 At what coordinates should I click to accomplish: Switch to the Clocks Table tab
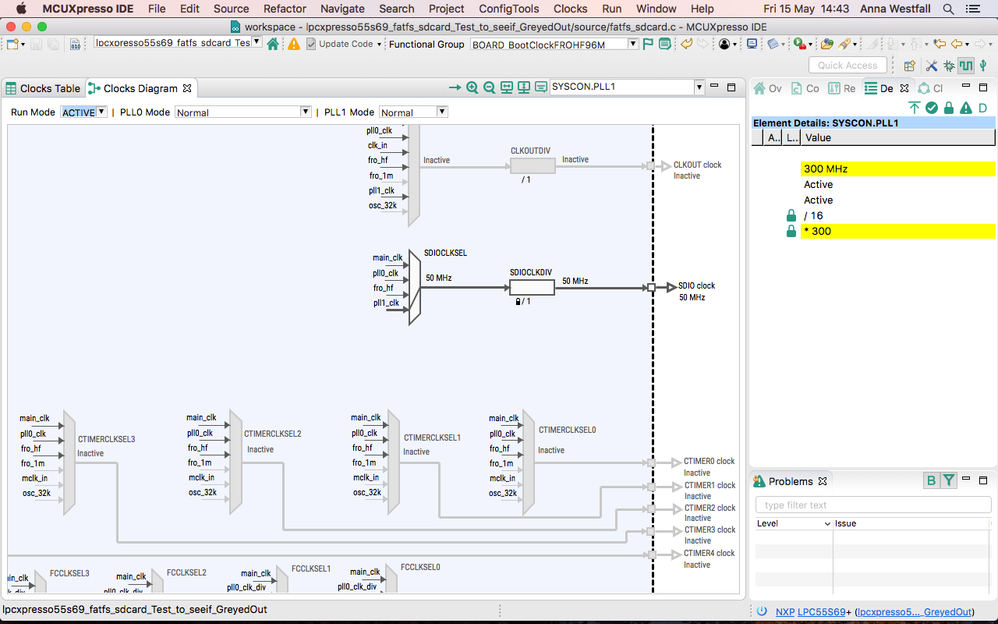pyautogui.click(x=42, y=88)
